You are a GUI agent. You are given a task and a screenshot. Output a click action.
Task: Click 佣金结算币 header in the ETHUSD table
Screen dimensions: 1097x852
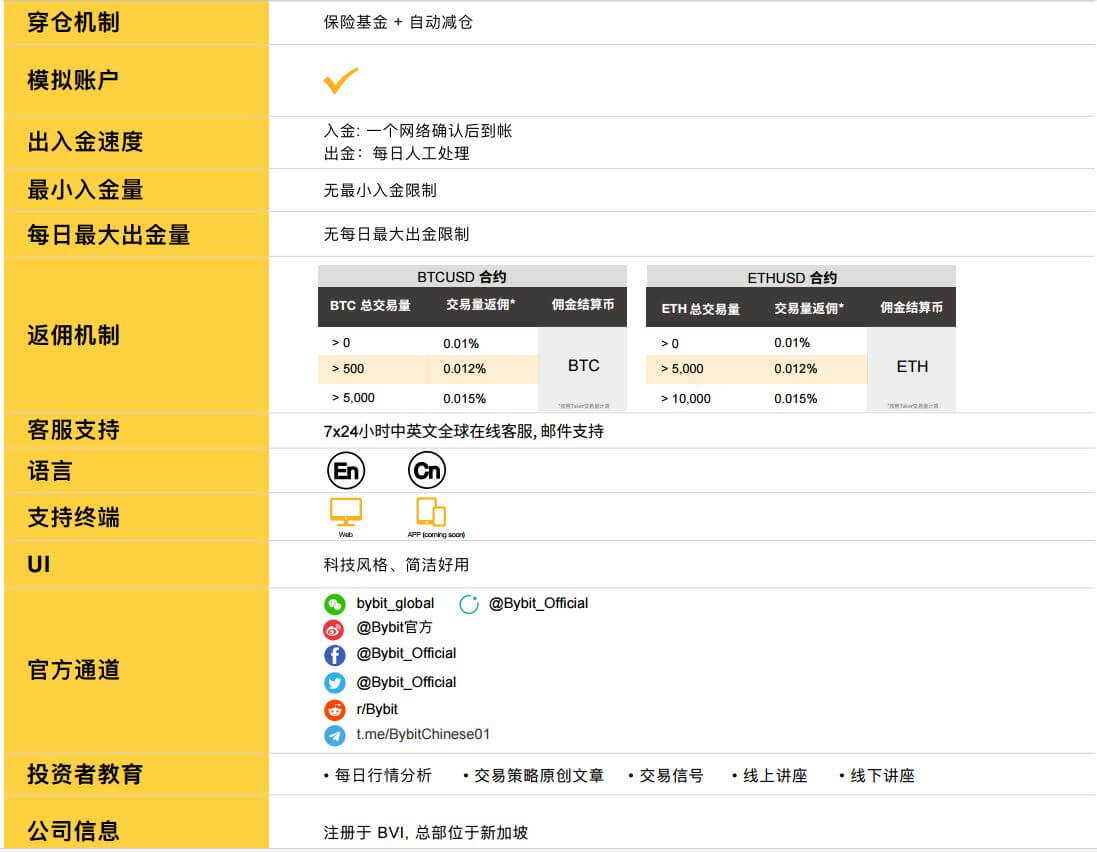click(x=912, y=308)
